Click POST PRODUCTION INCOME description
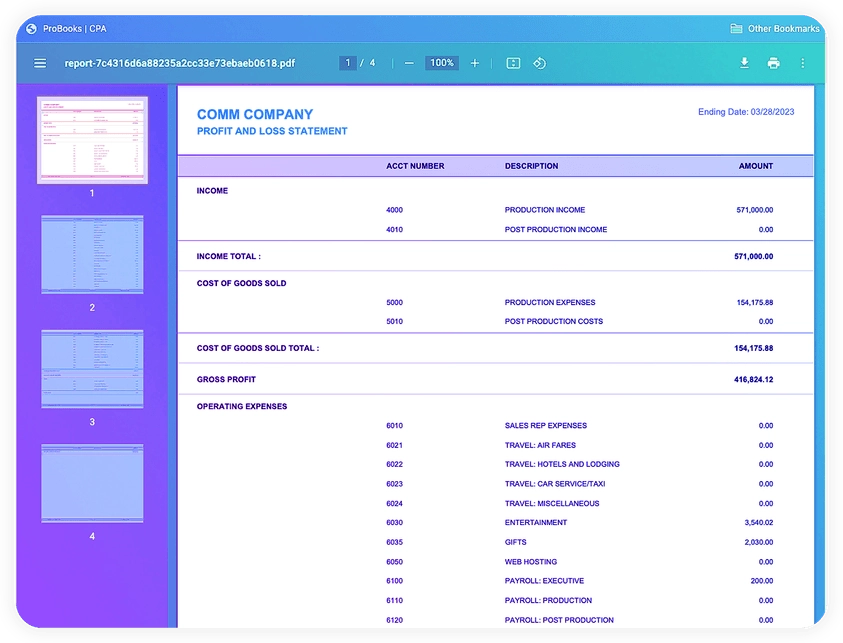 pos(555,230)
